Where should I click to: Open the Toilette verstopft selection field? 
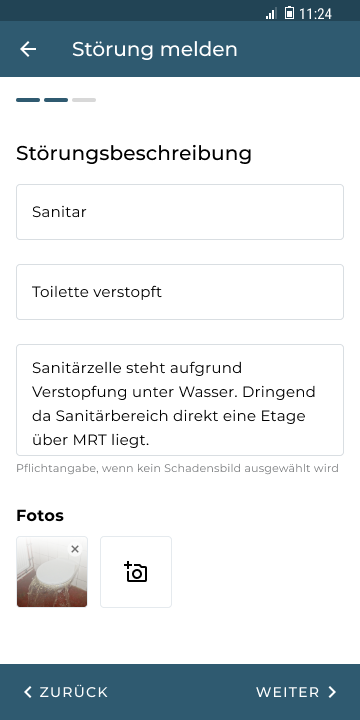[x=180, y=292]
